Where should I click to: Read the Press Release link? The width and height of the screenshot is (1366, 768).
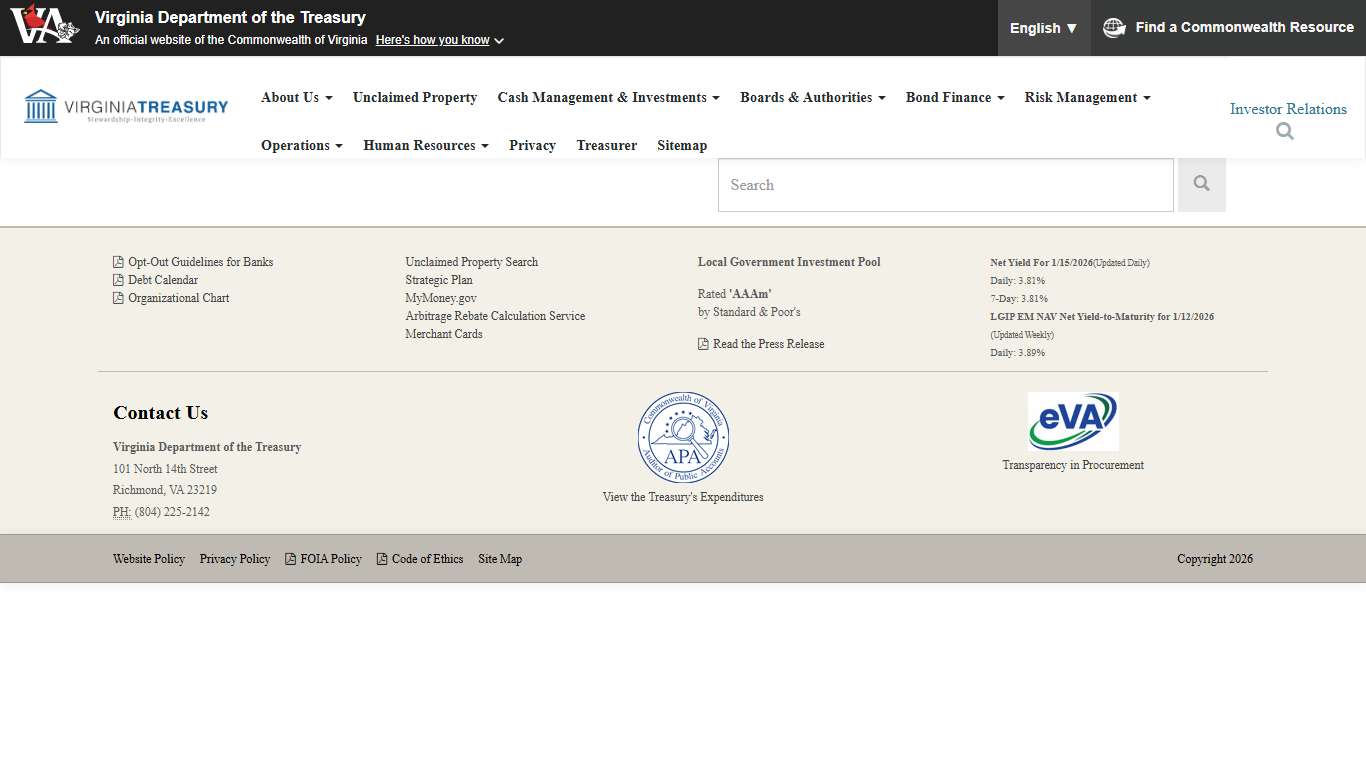coord(768,344)
